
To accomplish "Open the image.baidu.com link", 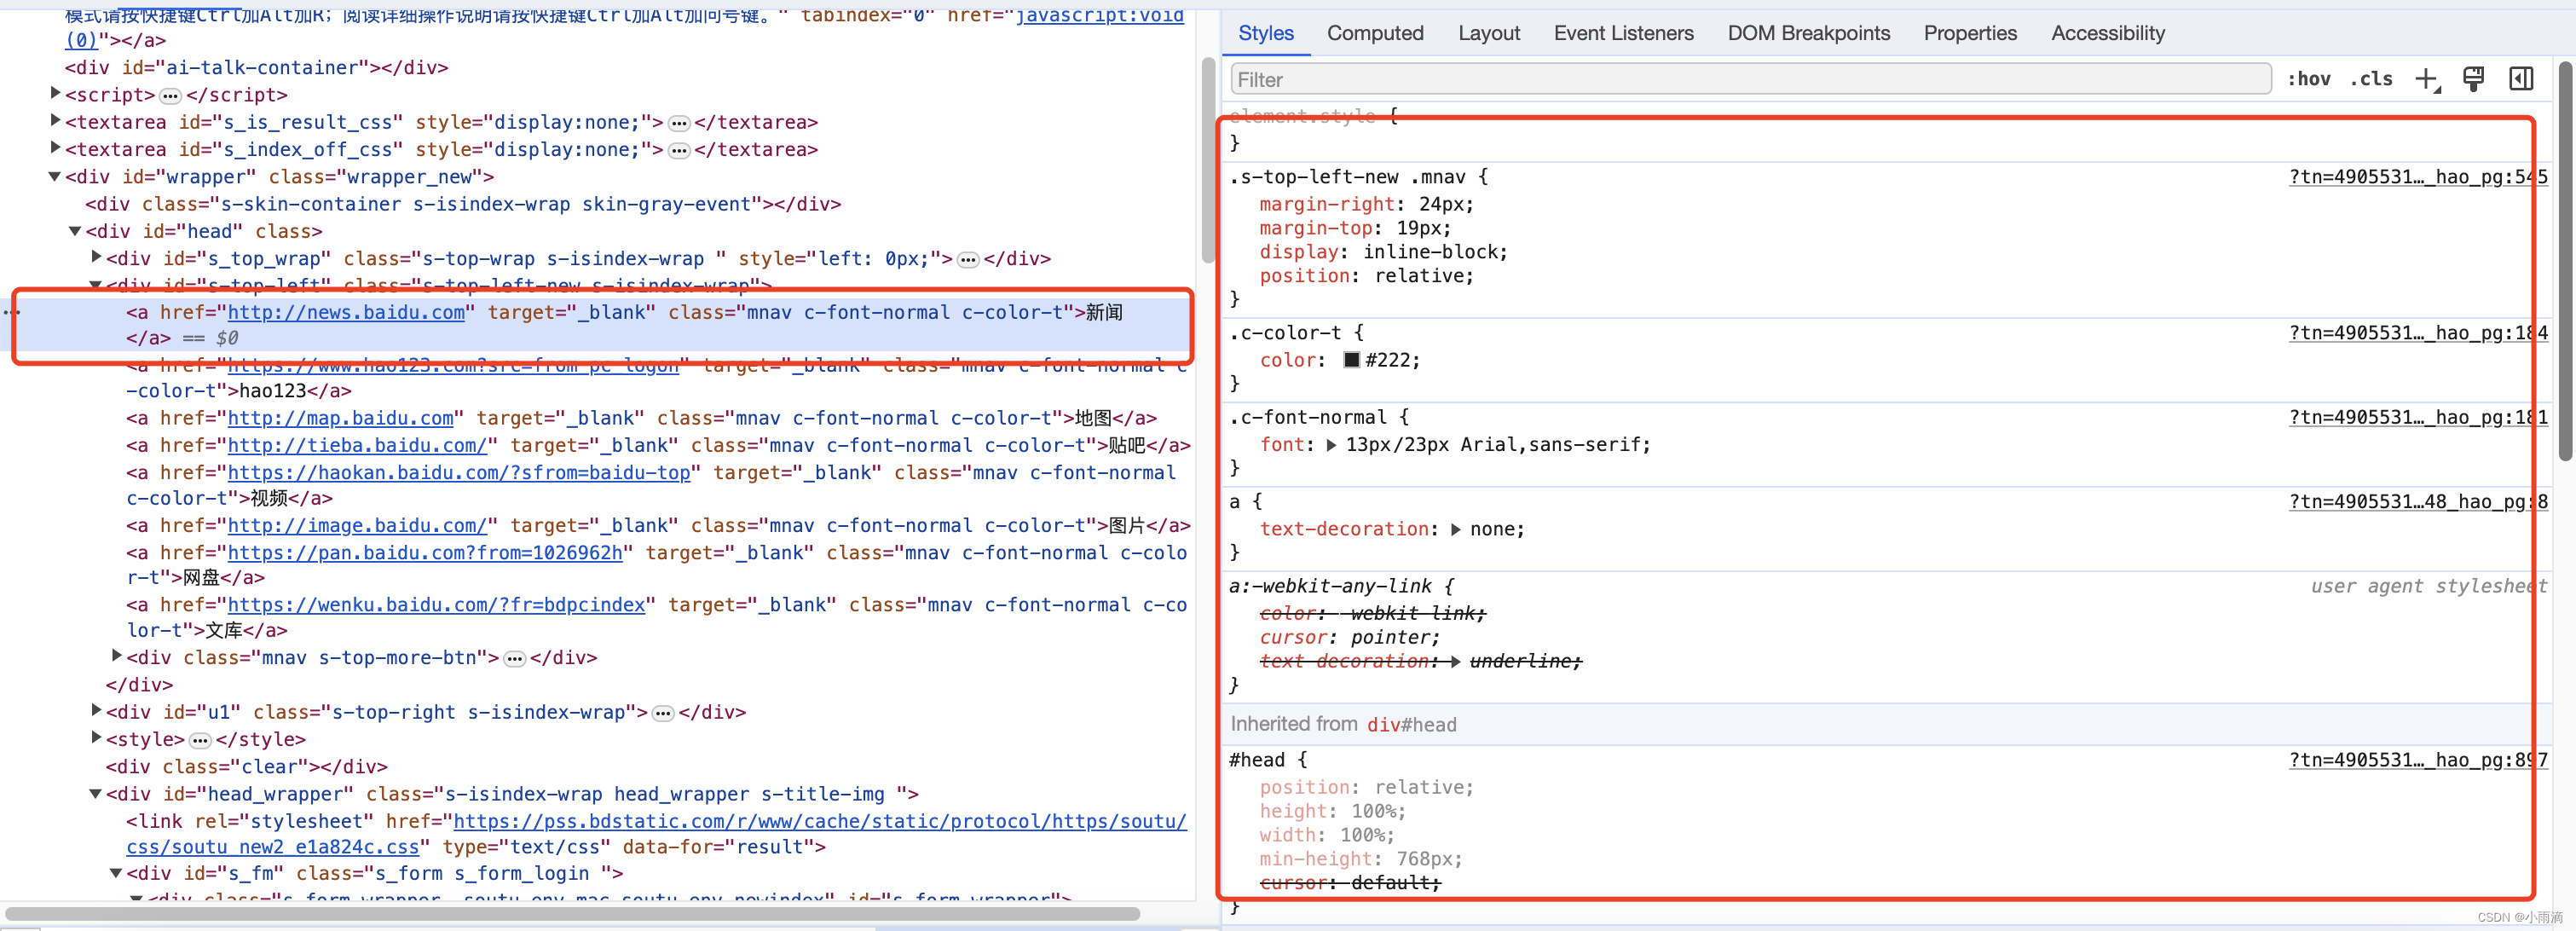I will tap(358, 525).
